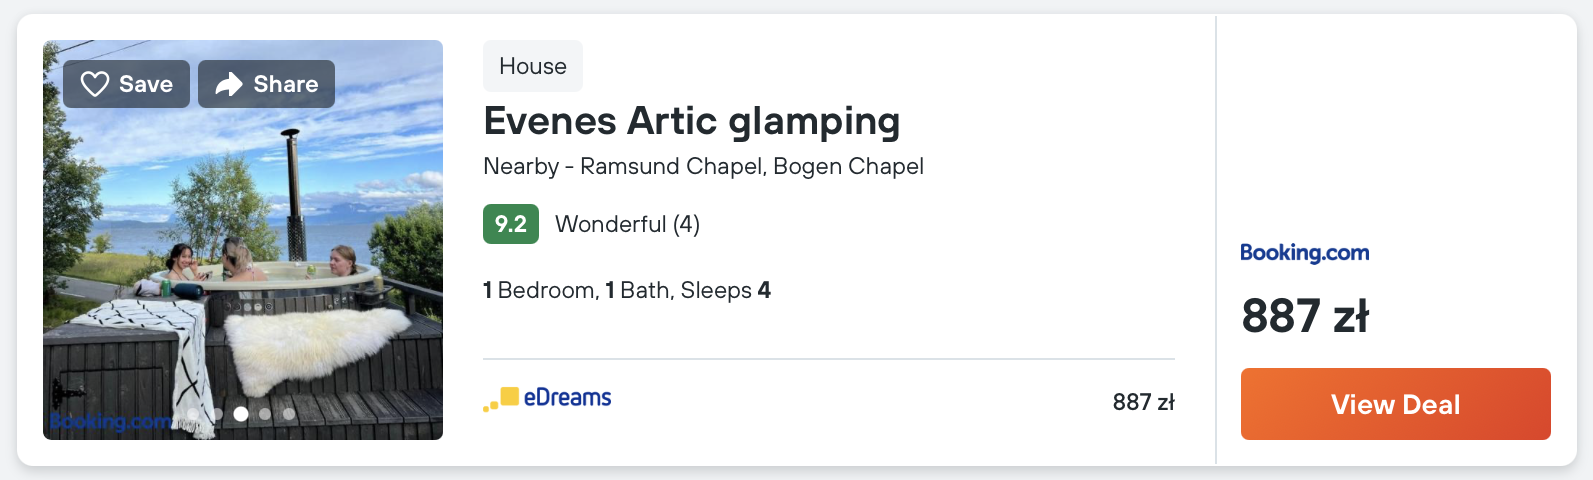The image size is (1593, 480).
Task: Go to the fourth photo carousel dot
Action: coord(265,413)
